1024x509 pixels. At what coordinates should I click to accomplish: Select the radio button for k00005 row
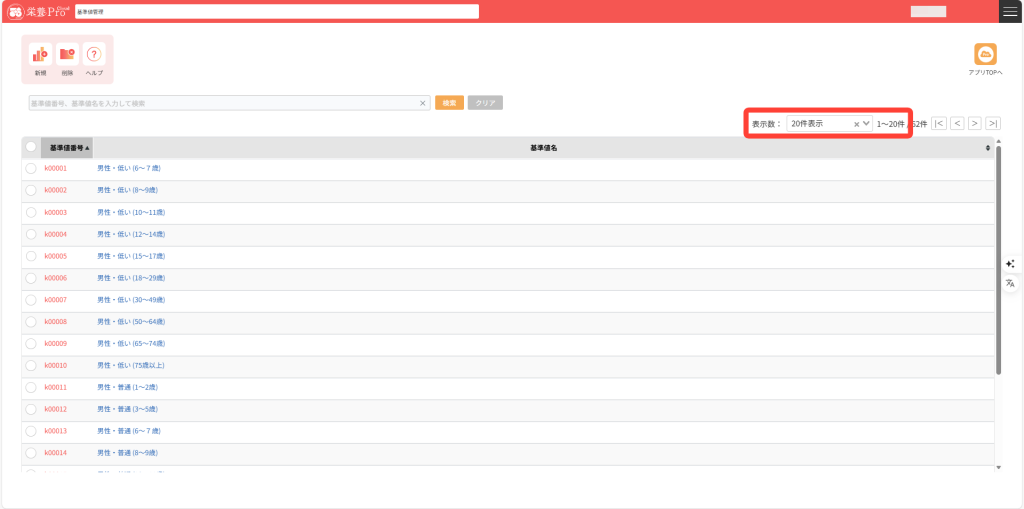[x=31, y=256]
